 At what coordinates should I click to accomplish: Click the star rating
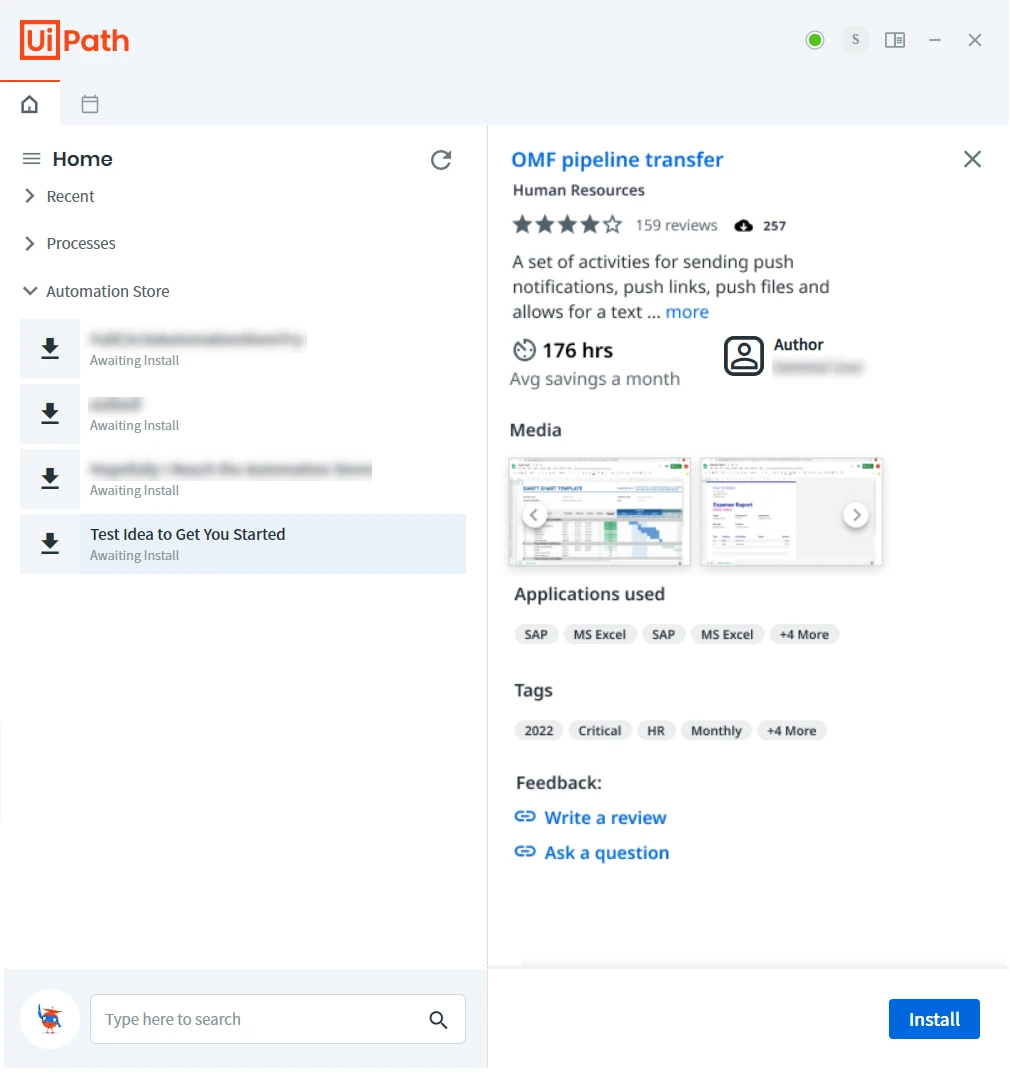click(x=567, y=224)
